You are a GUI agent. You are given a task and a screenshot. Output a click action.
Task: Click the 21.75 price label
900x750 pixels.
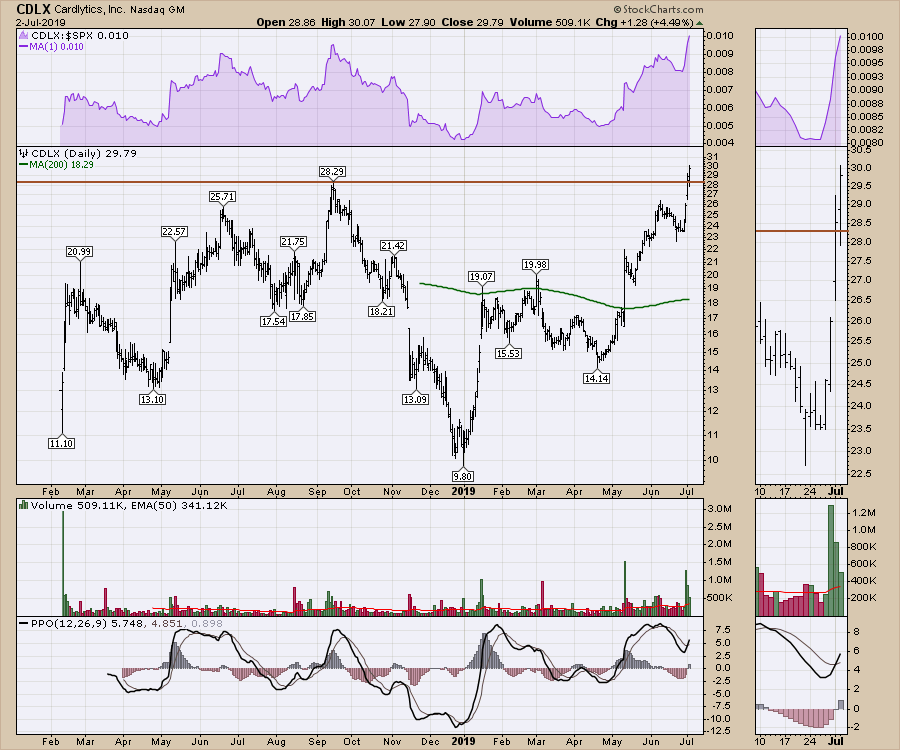[293, 242]
